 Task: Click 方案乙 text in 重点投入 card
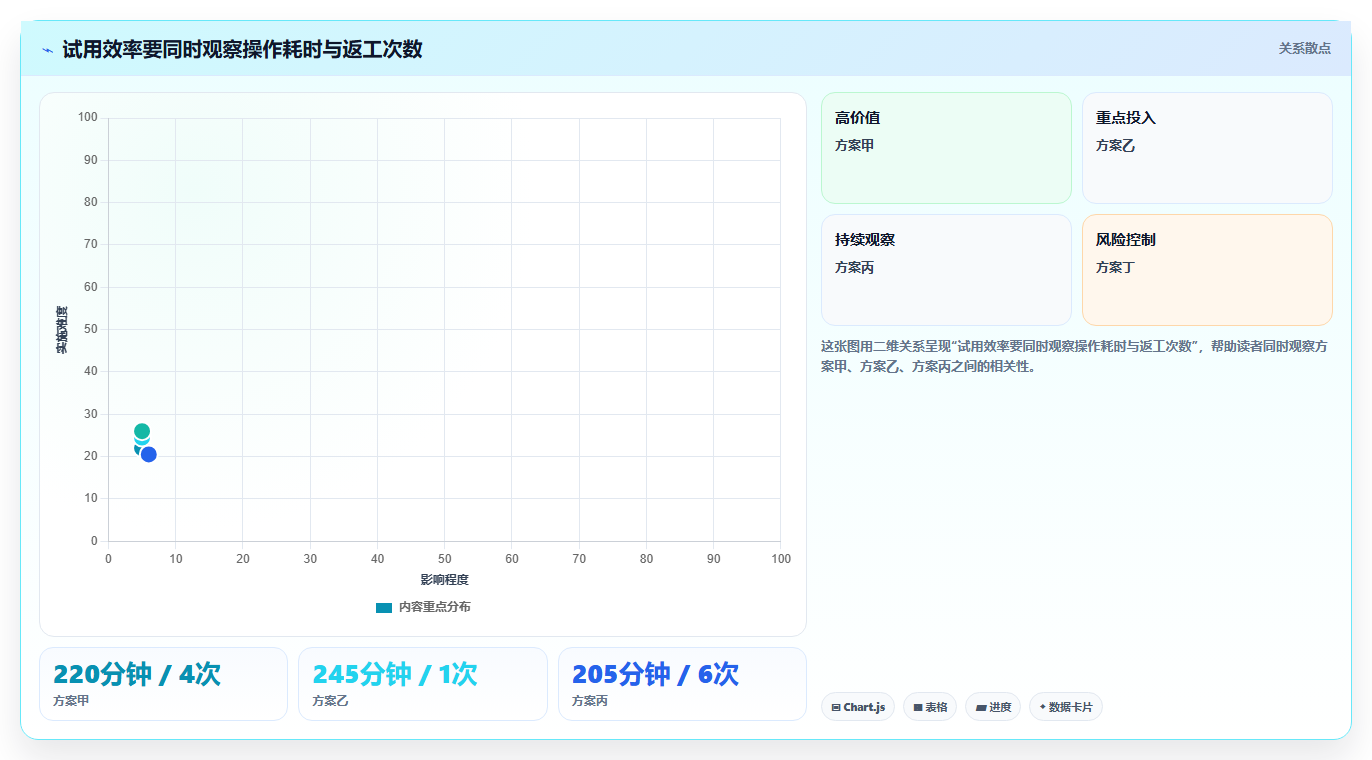tap(1115, 145)
